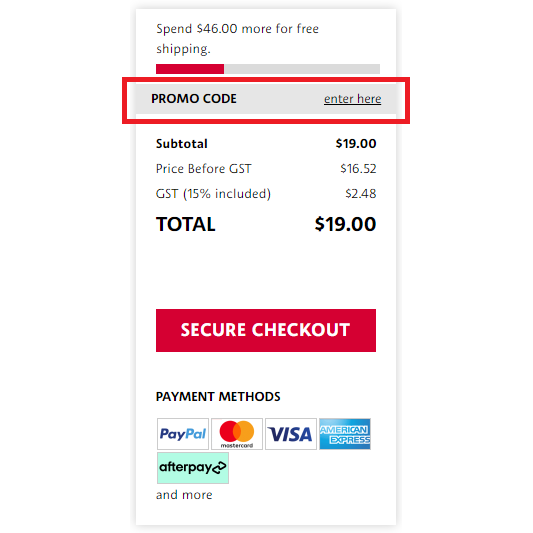
Task: Click the red filled portion of progress bar
Action: click(190, 69)
